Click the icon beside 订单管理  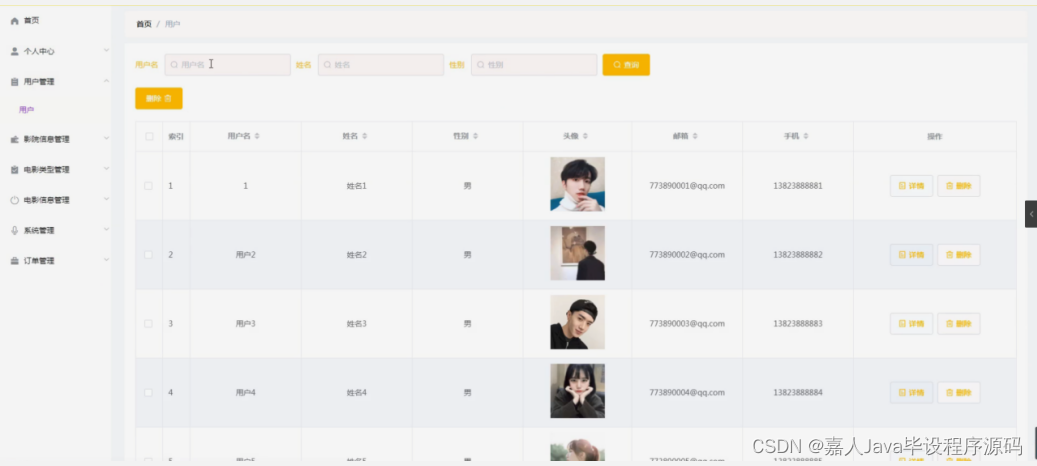(x=15, y=261)
